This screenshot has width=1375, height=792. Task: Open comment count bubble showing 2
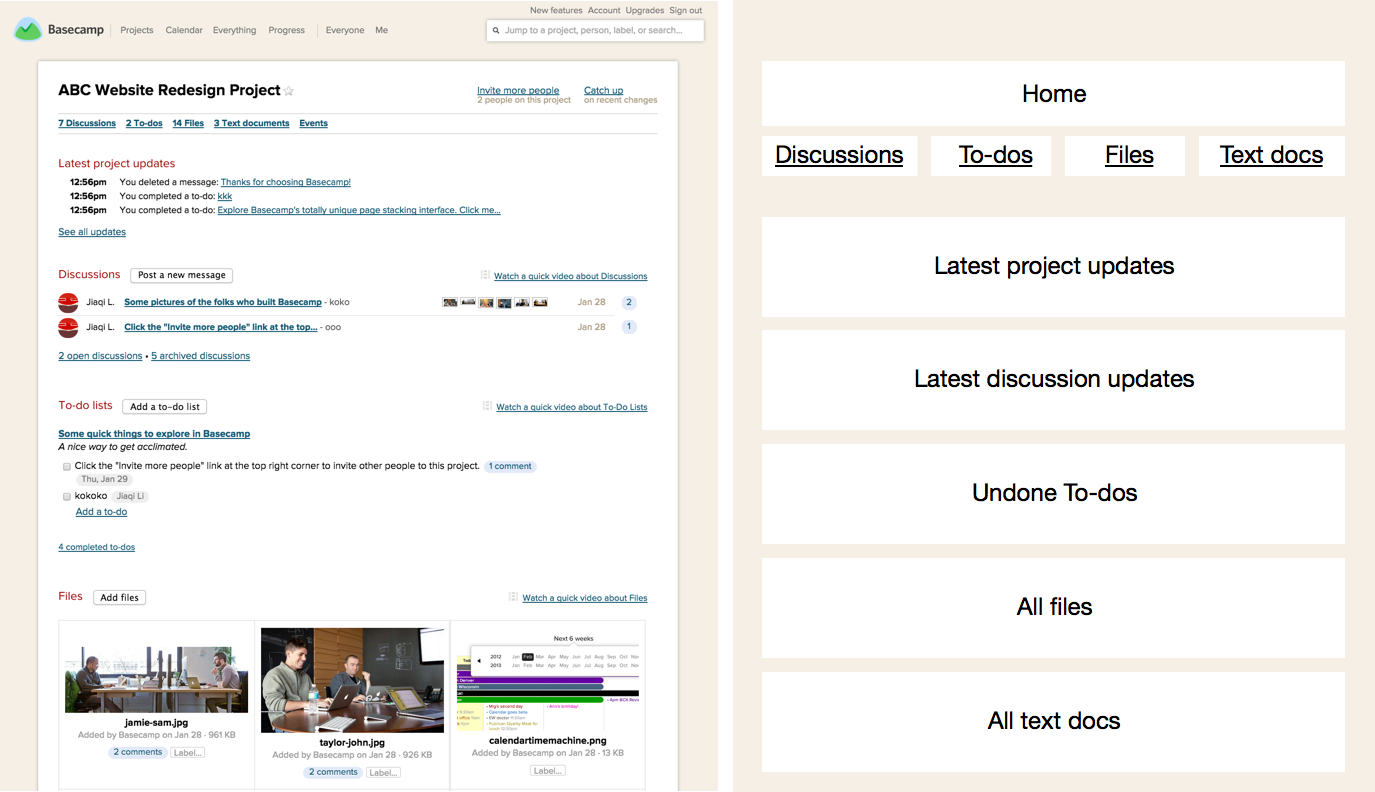click(x=629, y=302)
